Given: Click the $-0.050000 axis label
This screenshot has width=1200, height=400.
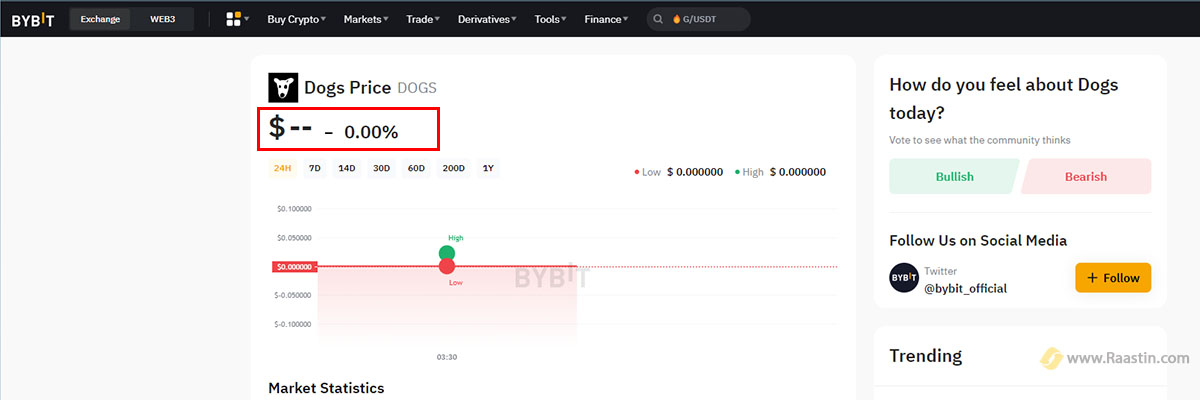Looking at the screenshot, I should [294, 295].
